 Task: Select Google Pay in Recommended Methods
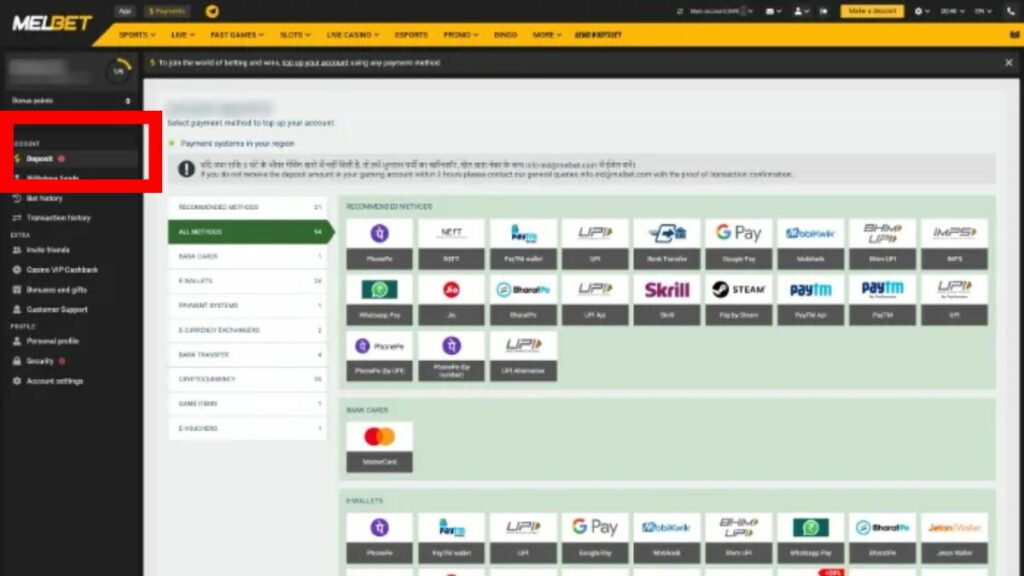[x=739, y=244]
